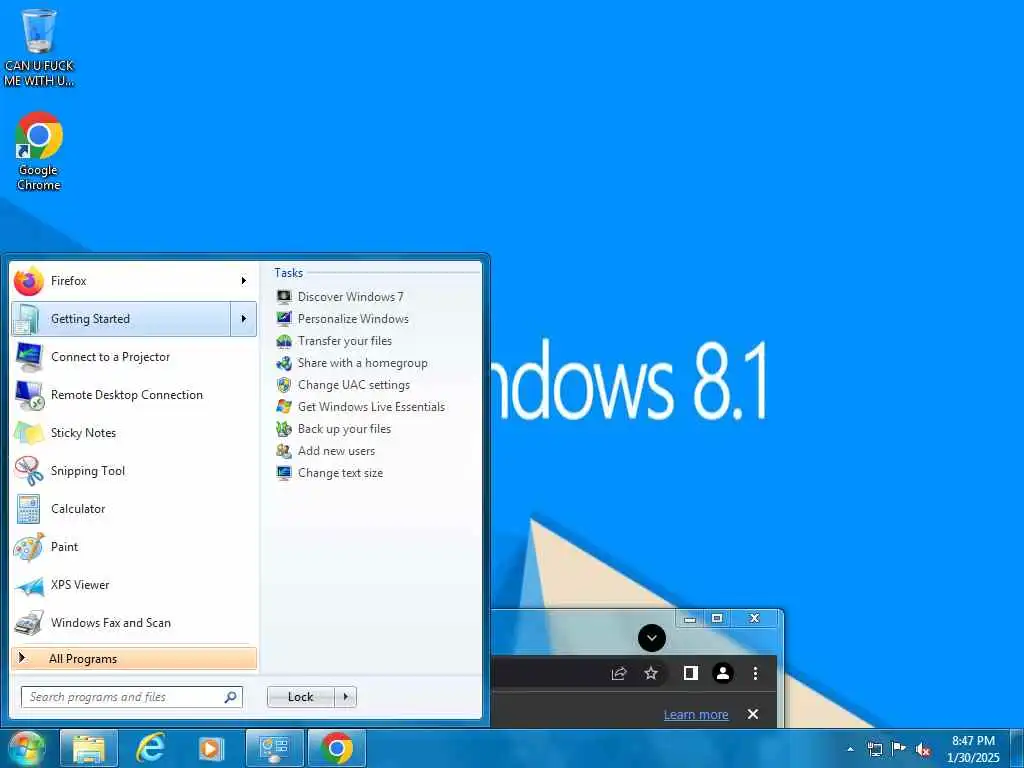Open the shutdown options arrow beside Lock
The height and width of the screenshot is (768, 1024).
click(x=345, y=697)
